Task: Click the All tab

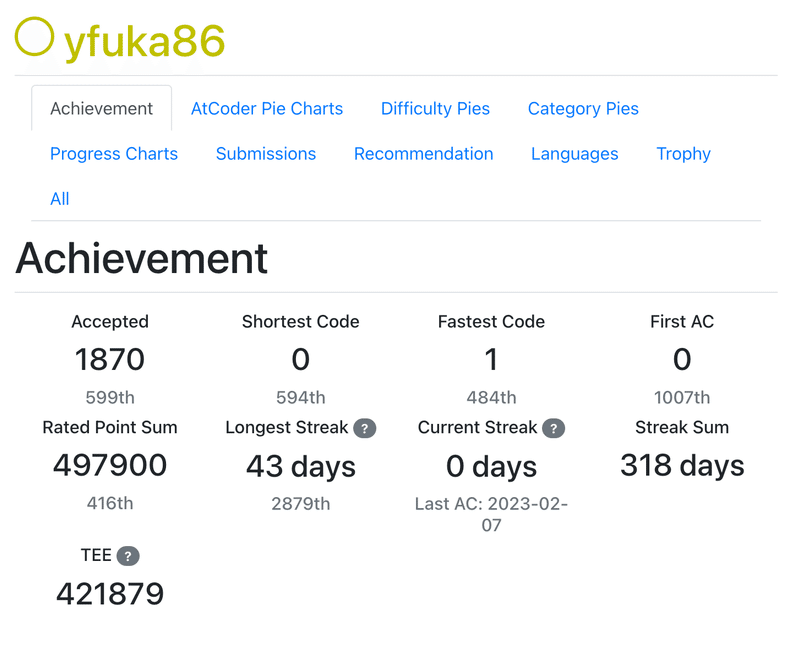Action: click(60, 199)
